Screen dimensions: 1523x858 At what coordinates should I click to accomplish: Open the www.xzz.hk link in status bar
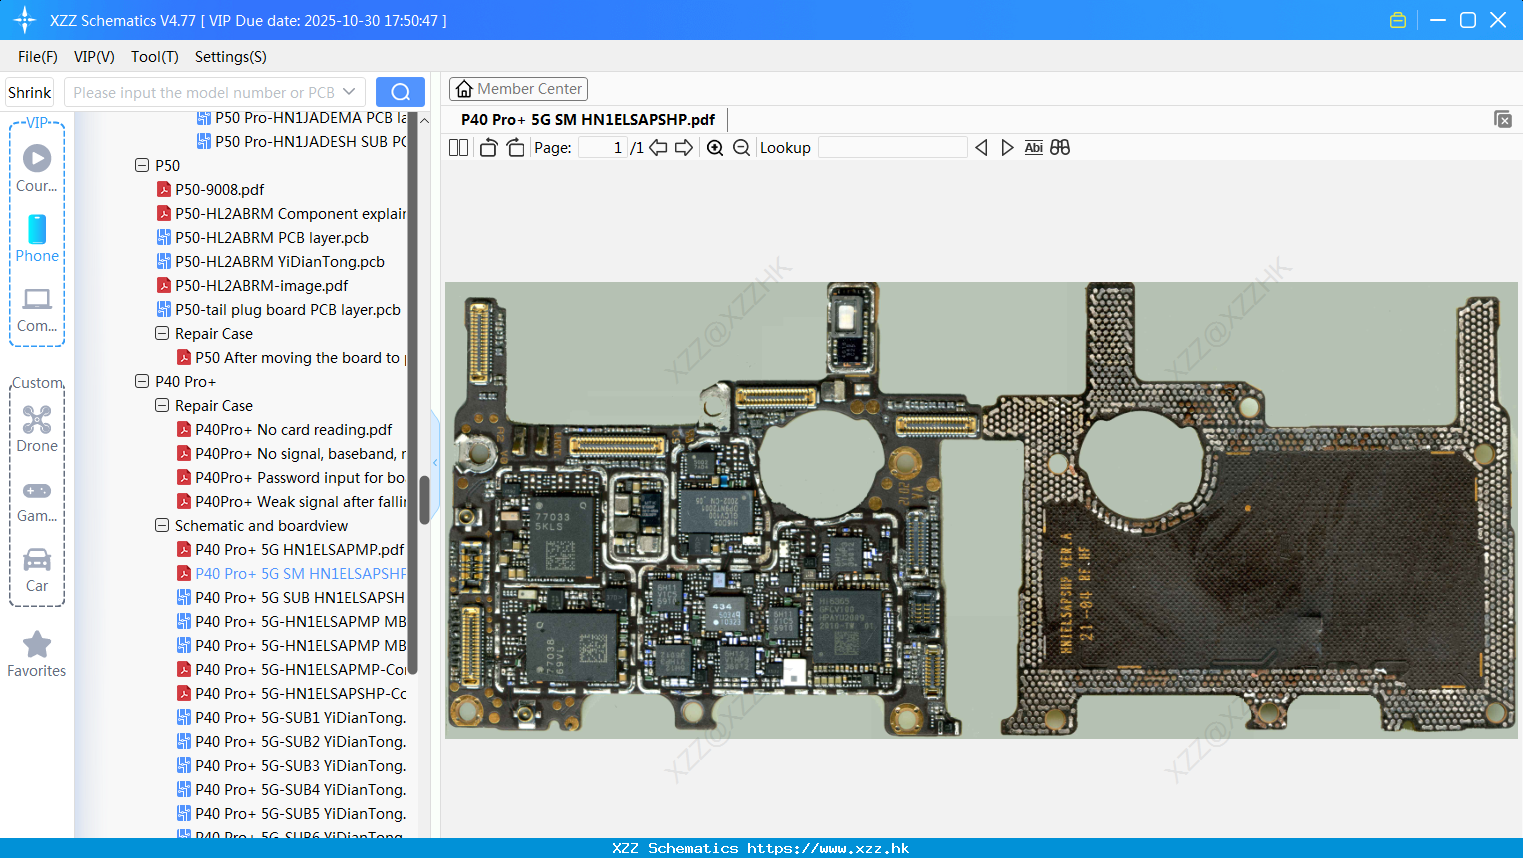click(828, 848)
